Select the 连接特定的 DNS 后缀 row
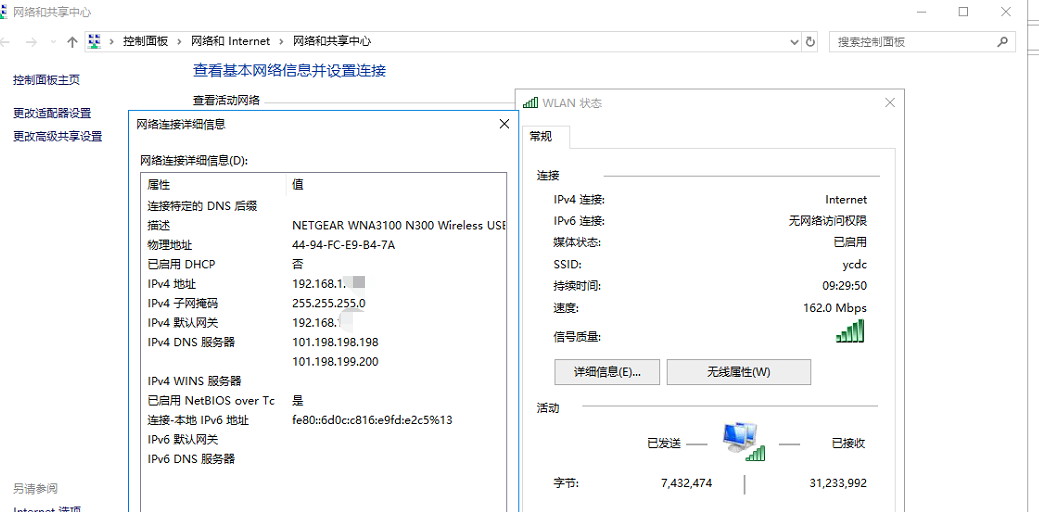 click(x=324, y=206)
